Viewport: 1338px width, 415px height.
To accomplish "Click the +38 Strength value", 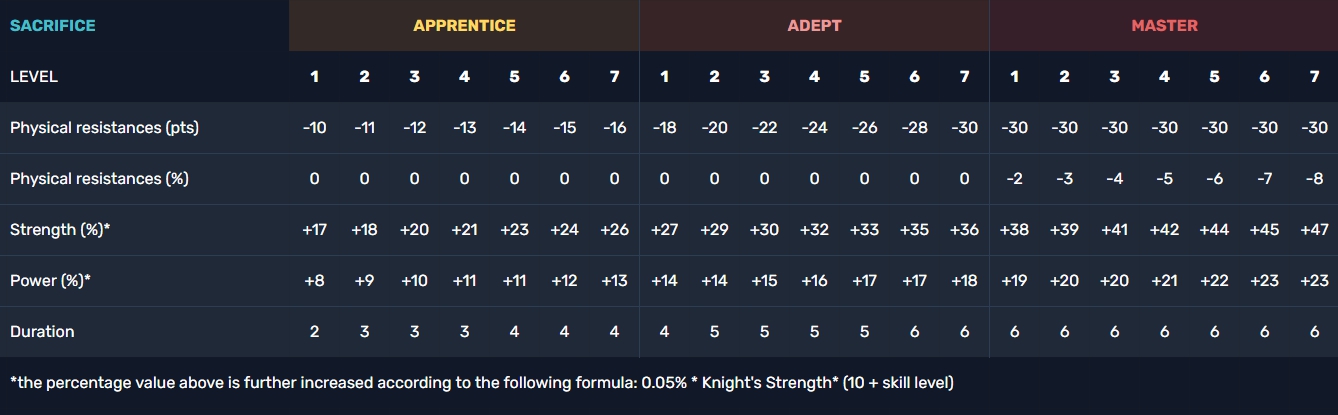I will [1014, 230].
